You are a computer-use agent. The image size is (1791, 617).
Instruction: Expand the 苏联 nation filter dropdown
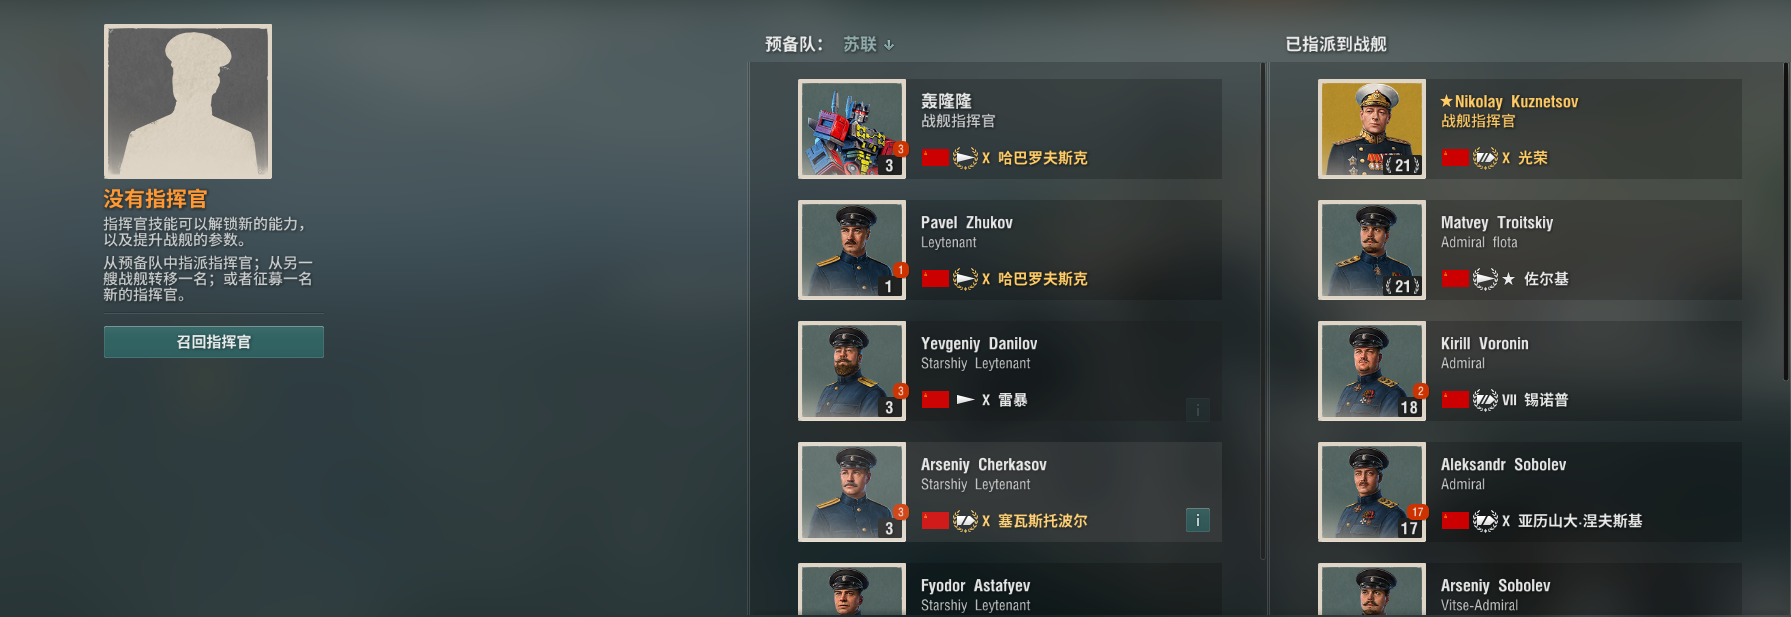[x=869, y=44]
